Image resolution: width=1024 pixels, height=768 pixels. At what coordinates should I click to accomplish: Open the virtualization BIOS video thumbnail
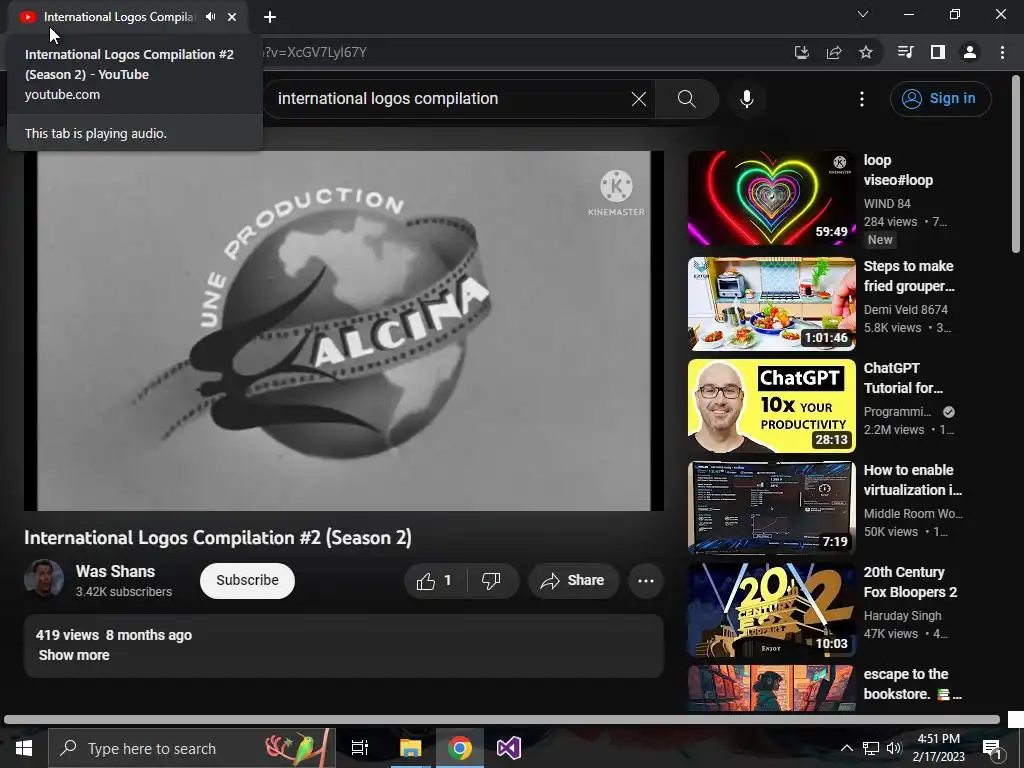[x=771, y=507]
